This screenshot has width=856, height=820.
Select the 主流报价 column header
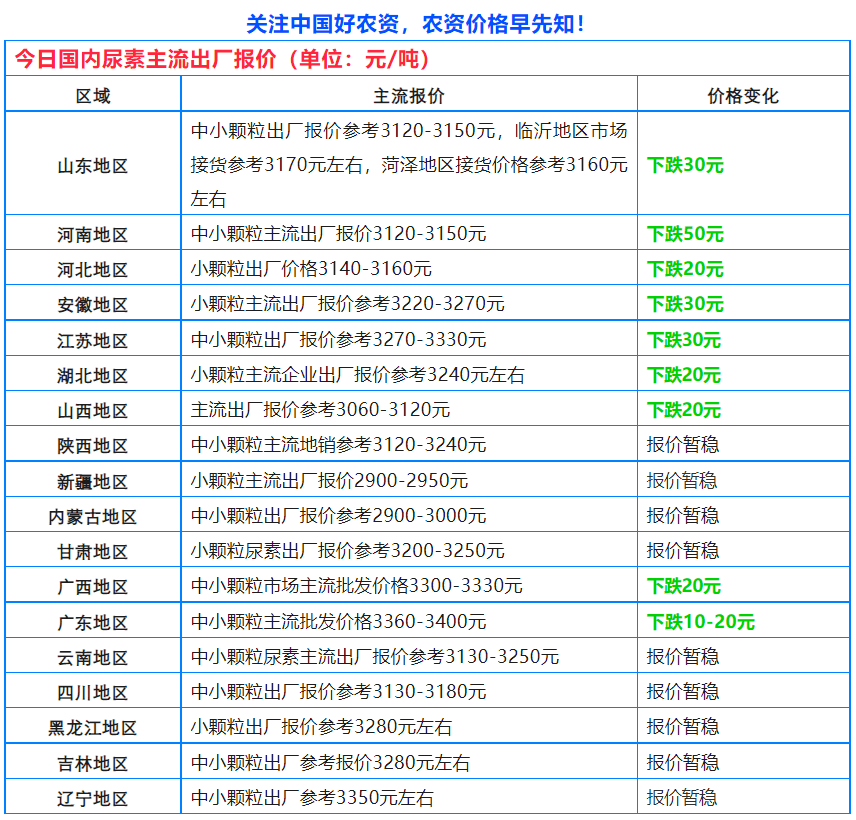(408, 96)
